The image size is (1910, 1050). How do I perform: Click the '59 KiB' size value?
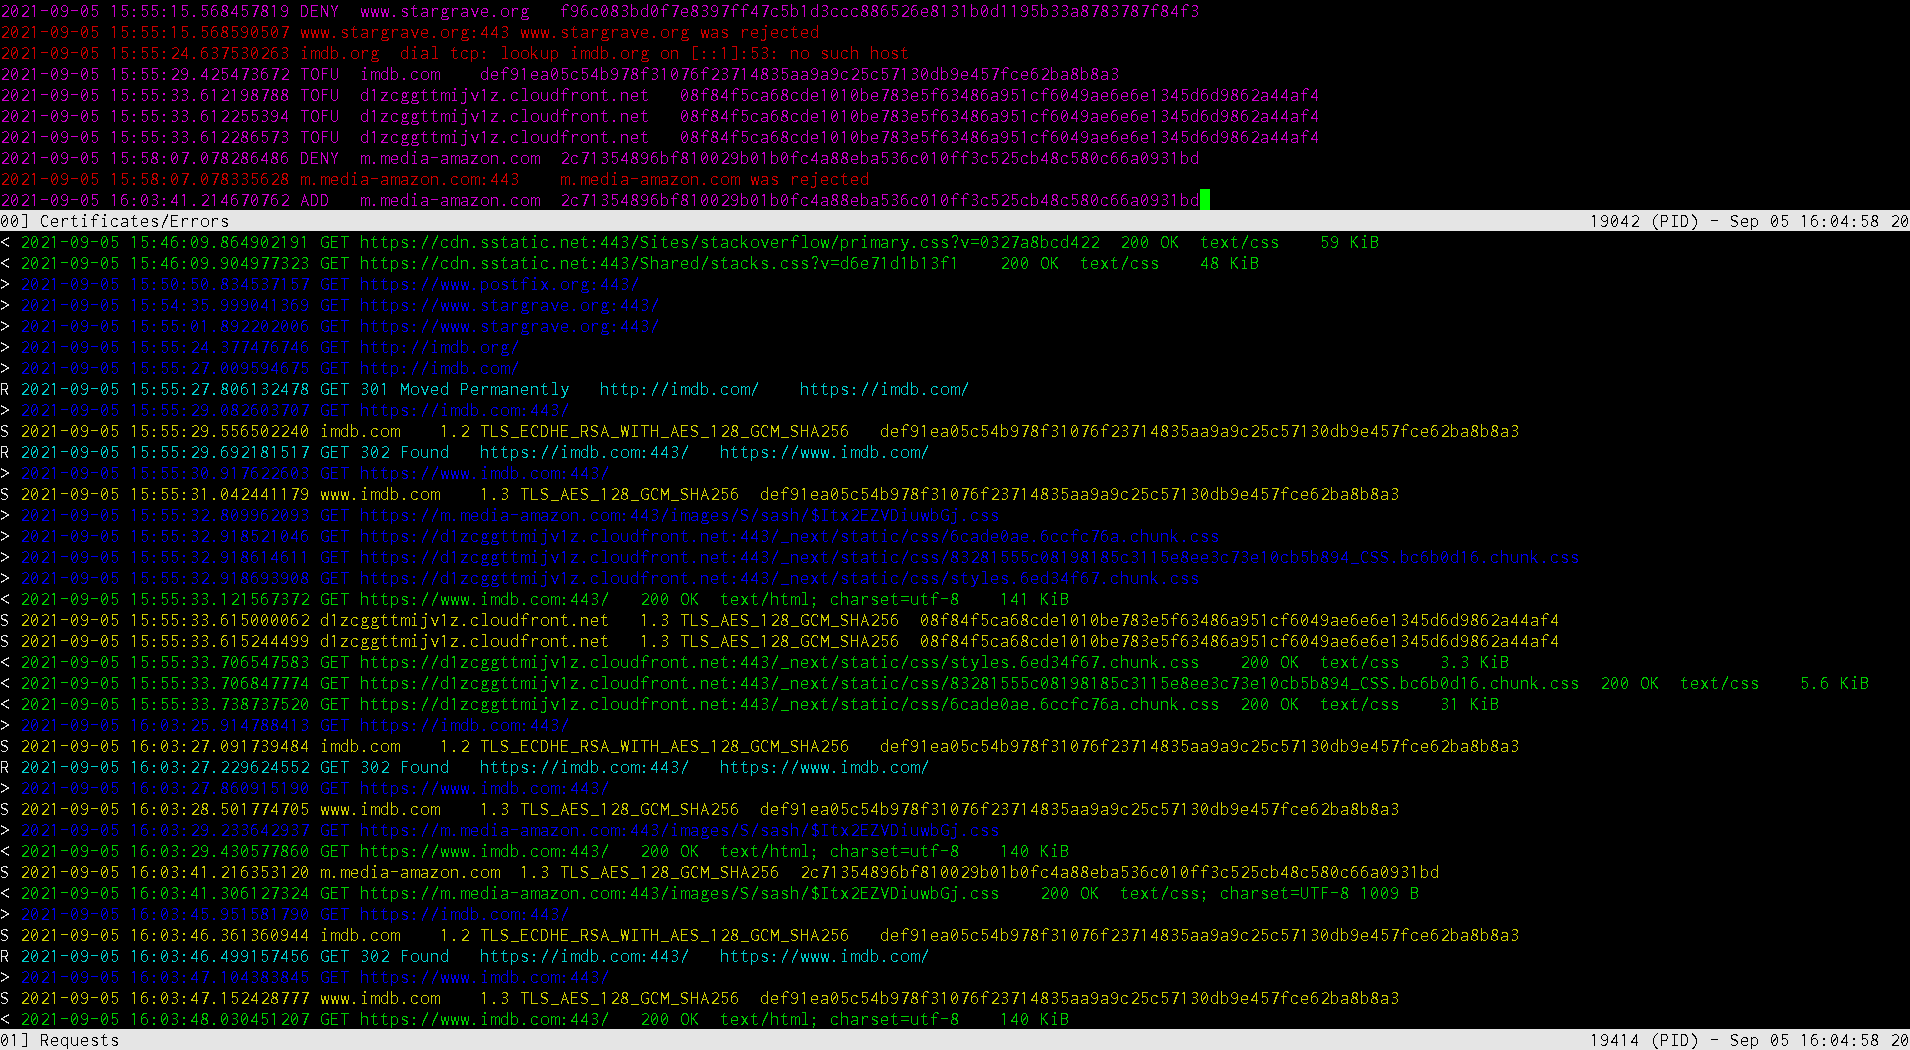pos(1349,242)
